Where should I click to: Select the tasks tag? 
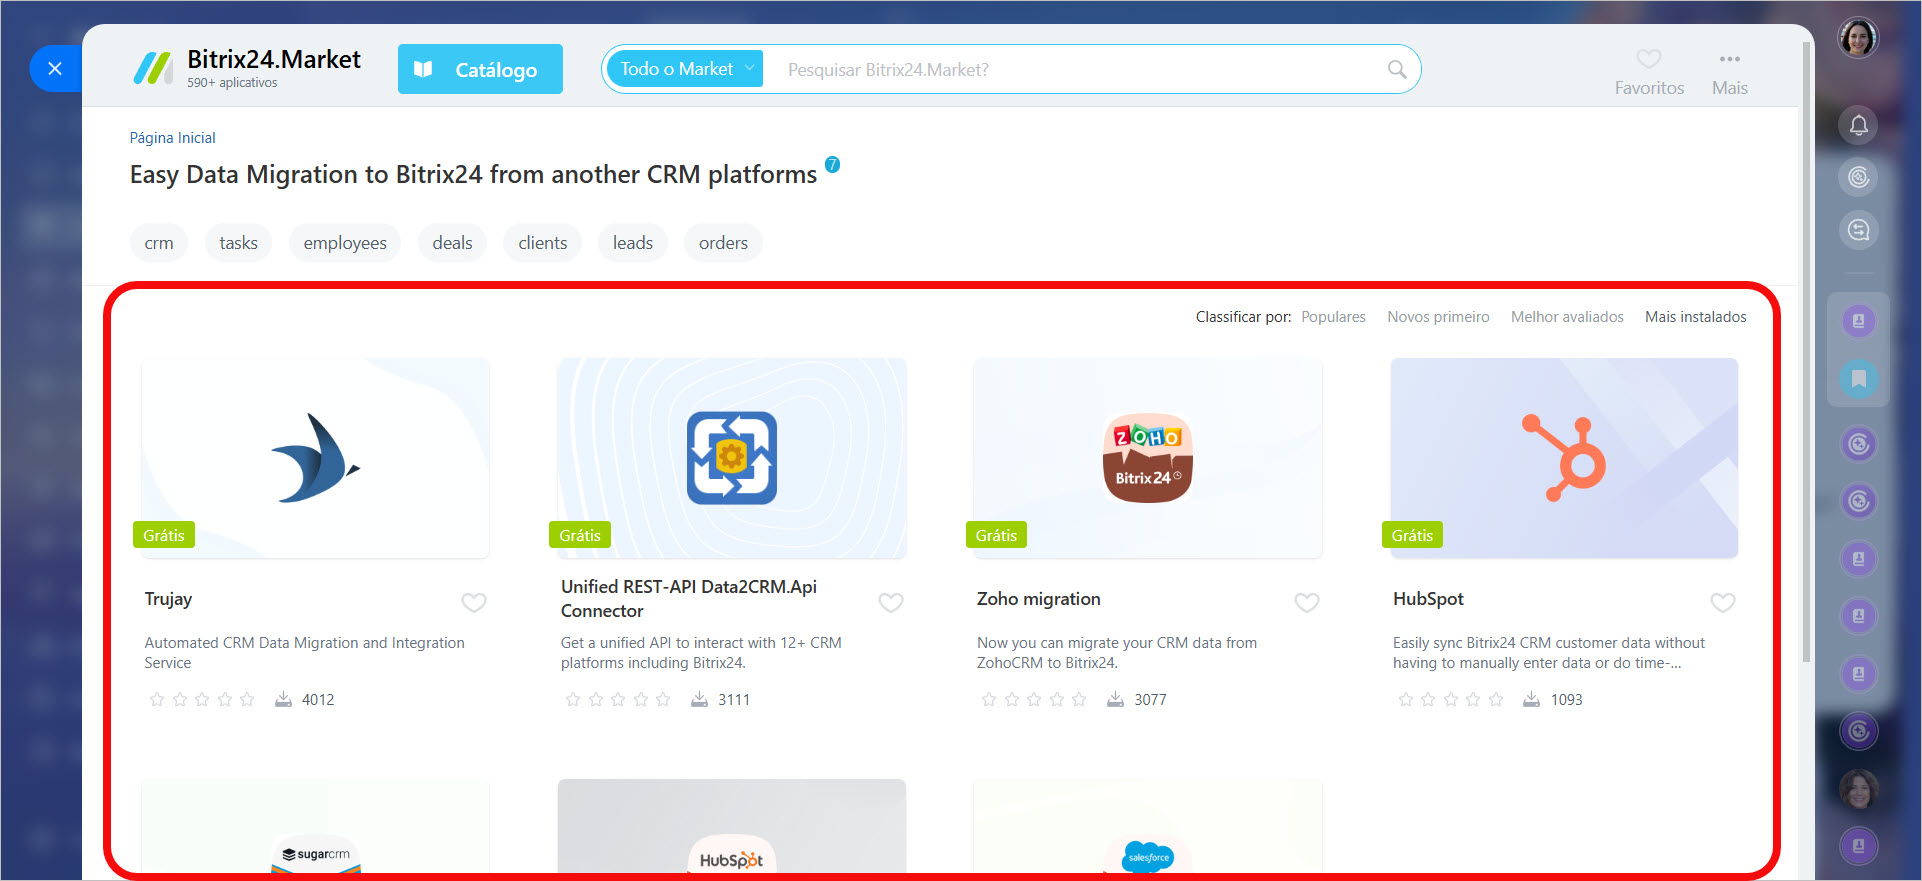click(238, 243)
